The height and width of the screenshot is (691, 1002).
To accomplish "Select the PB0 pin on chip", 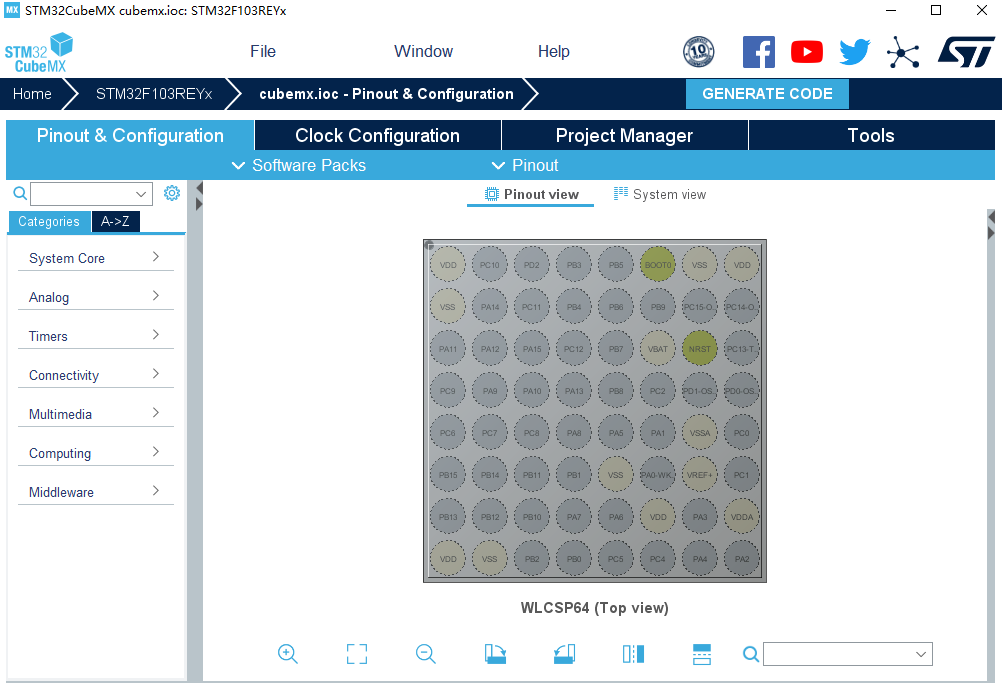I will (574, 559).
